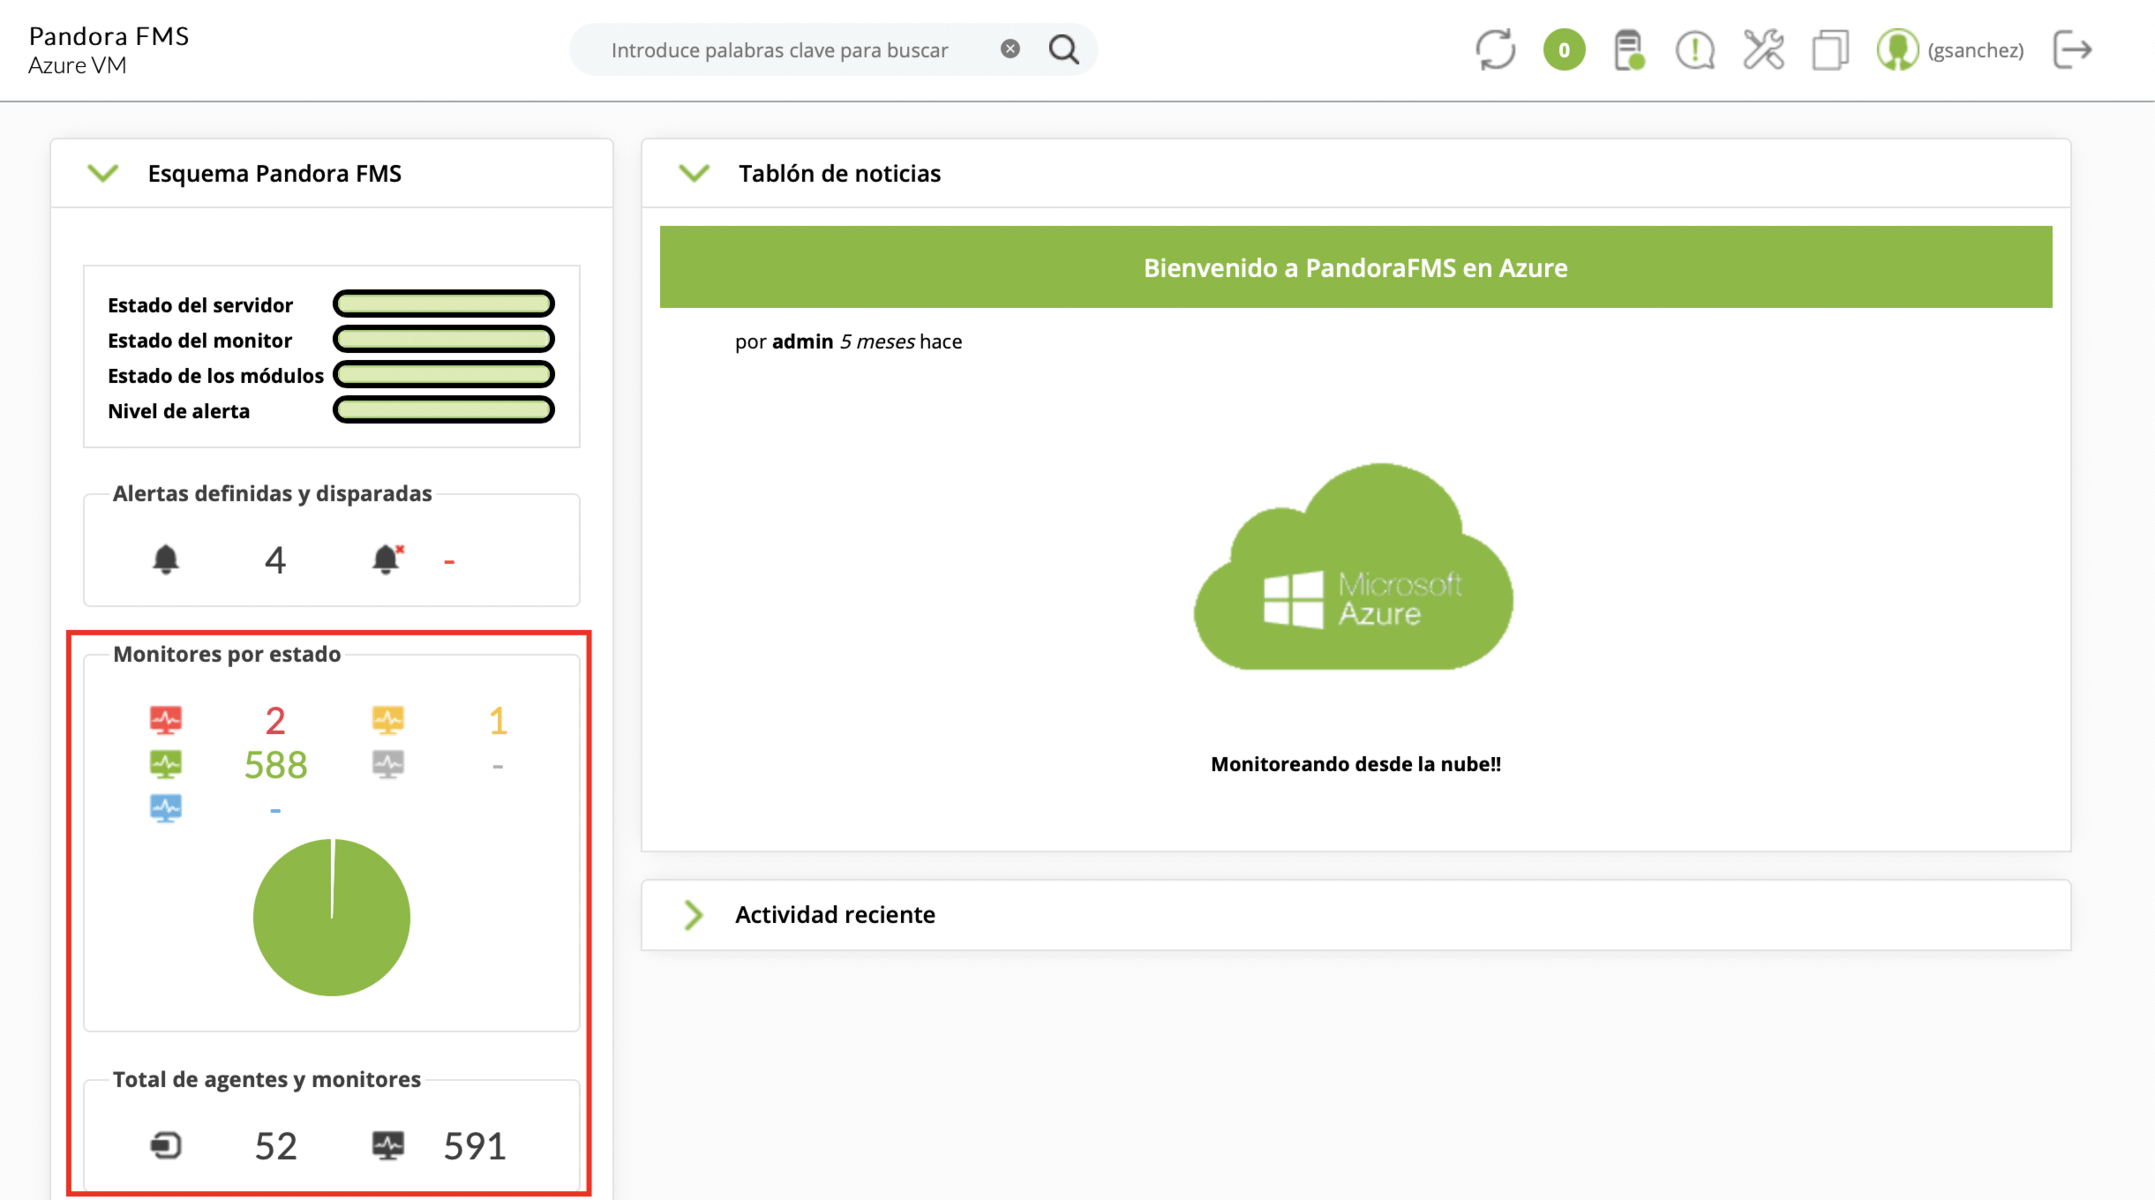Expand the Actividad reciente section
Viewport: 2155px width, 1200px height.
coord(693,915)
